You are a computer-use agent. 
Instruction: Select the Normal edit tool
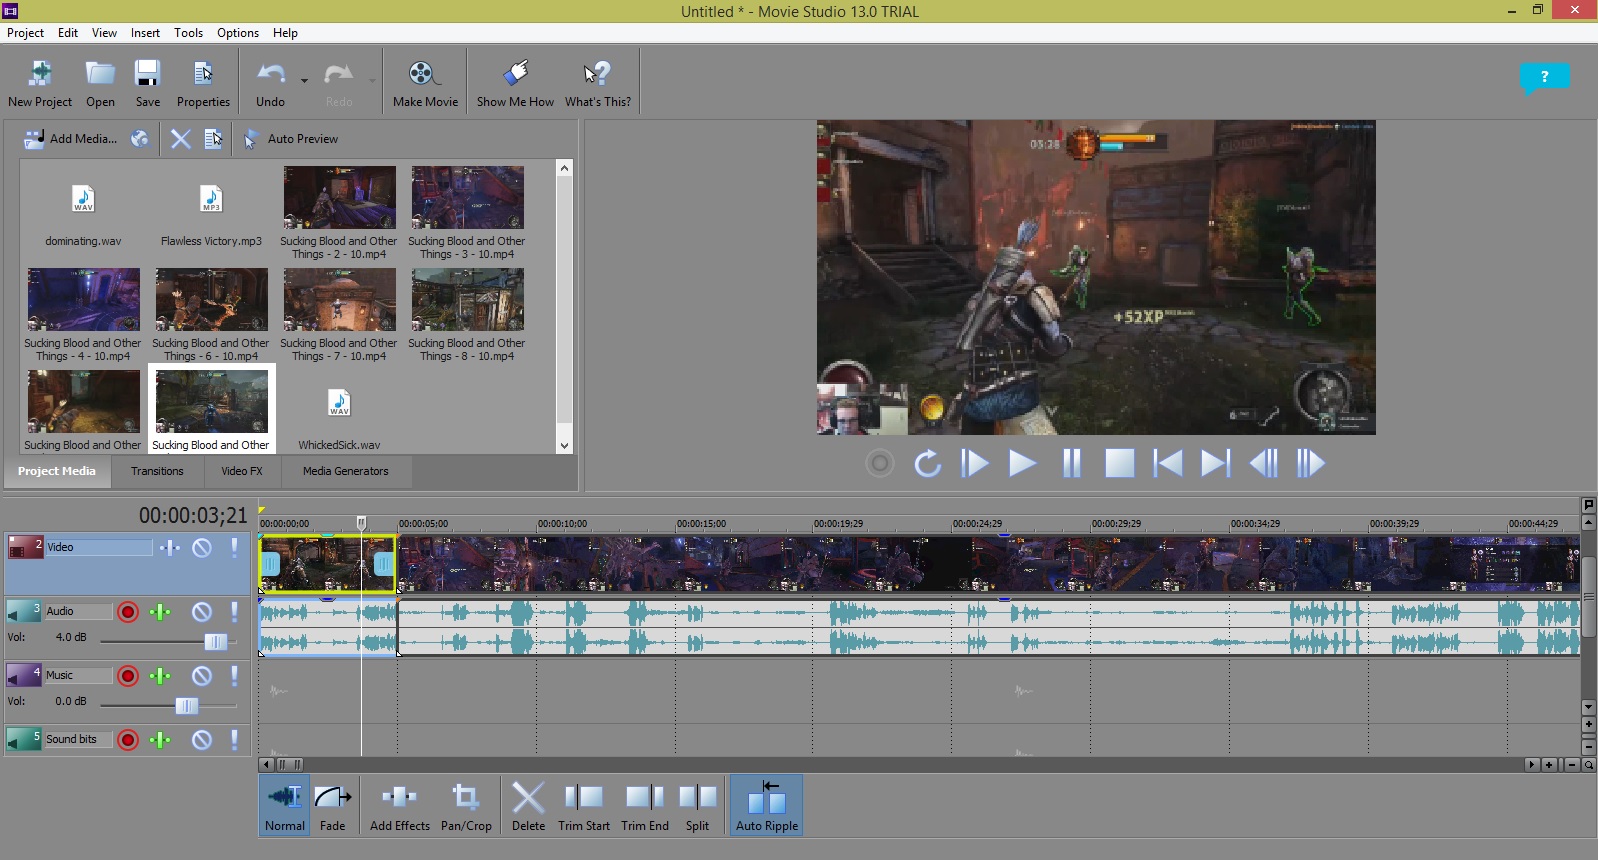click(285, 805)
